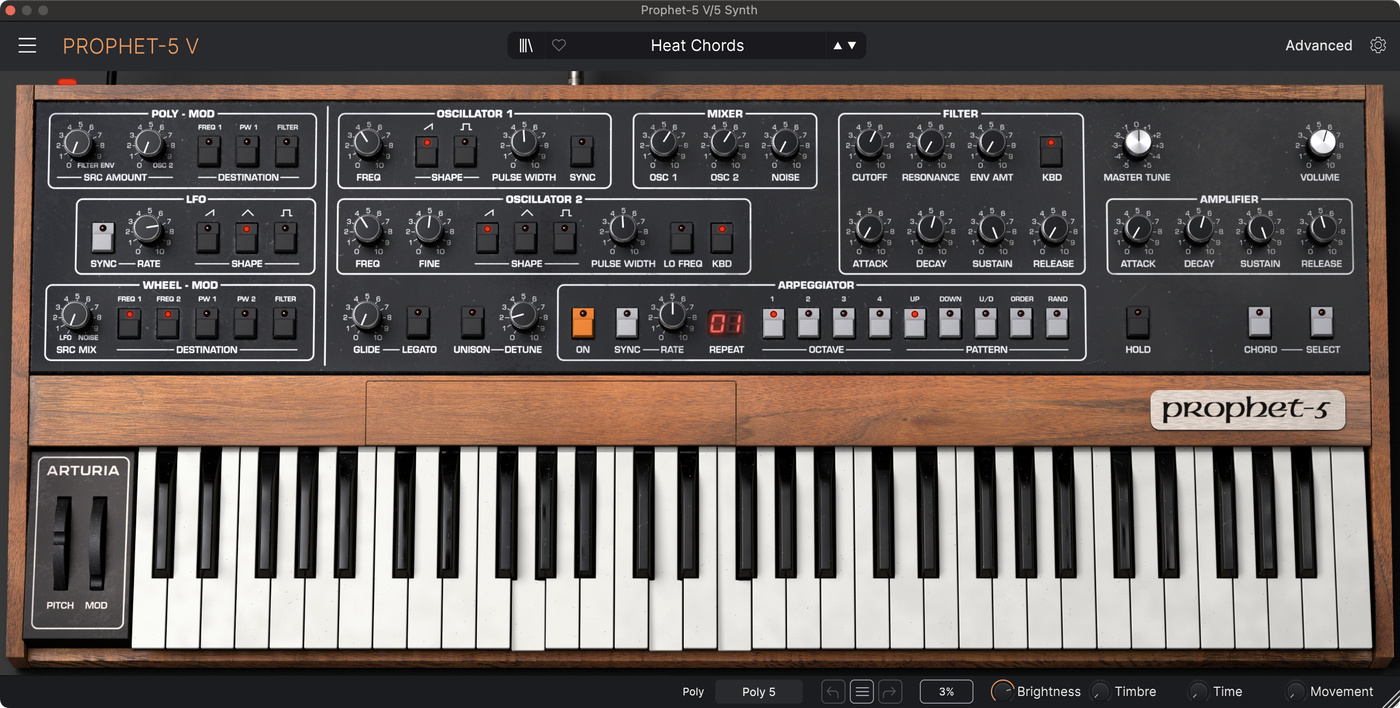Click the VOLUME knob
The height and width of the screenshot is (708, 1400).
(x=1321, y=143)
